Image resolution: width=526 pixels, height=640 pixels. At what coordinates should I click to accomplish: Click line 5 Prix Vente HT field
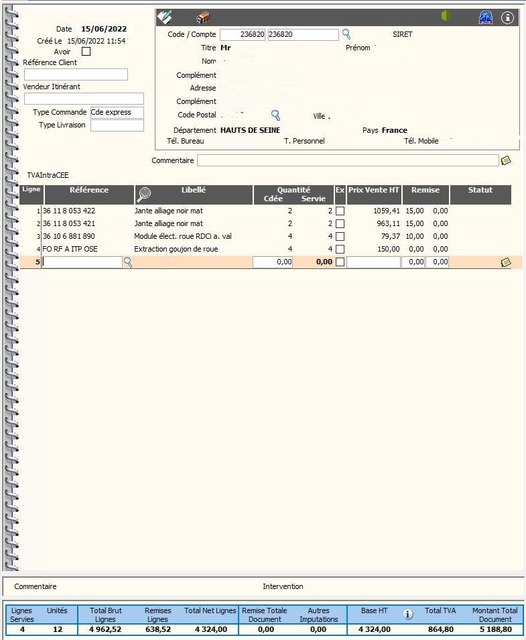coord(374,262)
